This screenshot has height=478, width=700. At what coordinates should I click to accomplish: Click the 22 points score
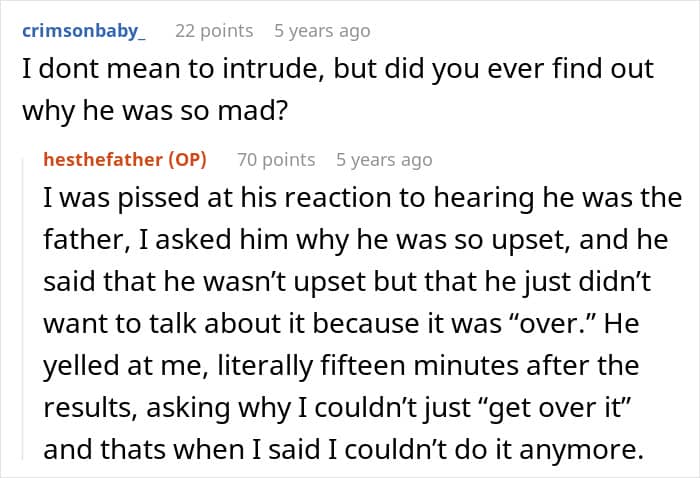coord(212,31)
